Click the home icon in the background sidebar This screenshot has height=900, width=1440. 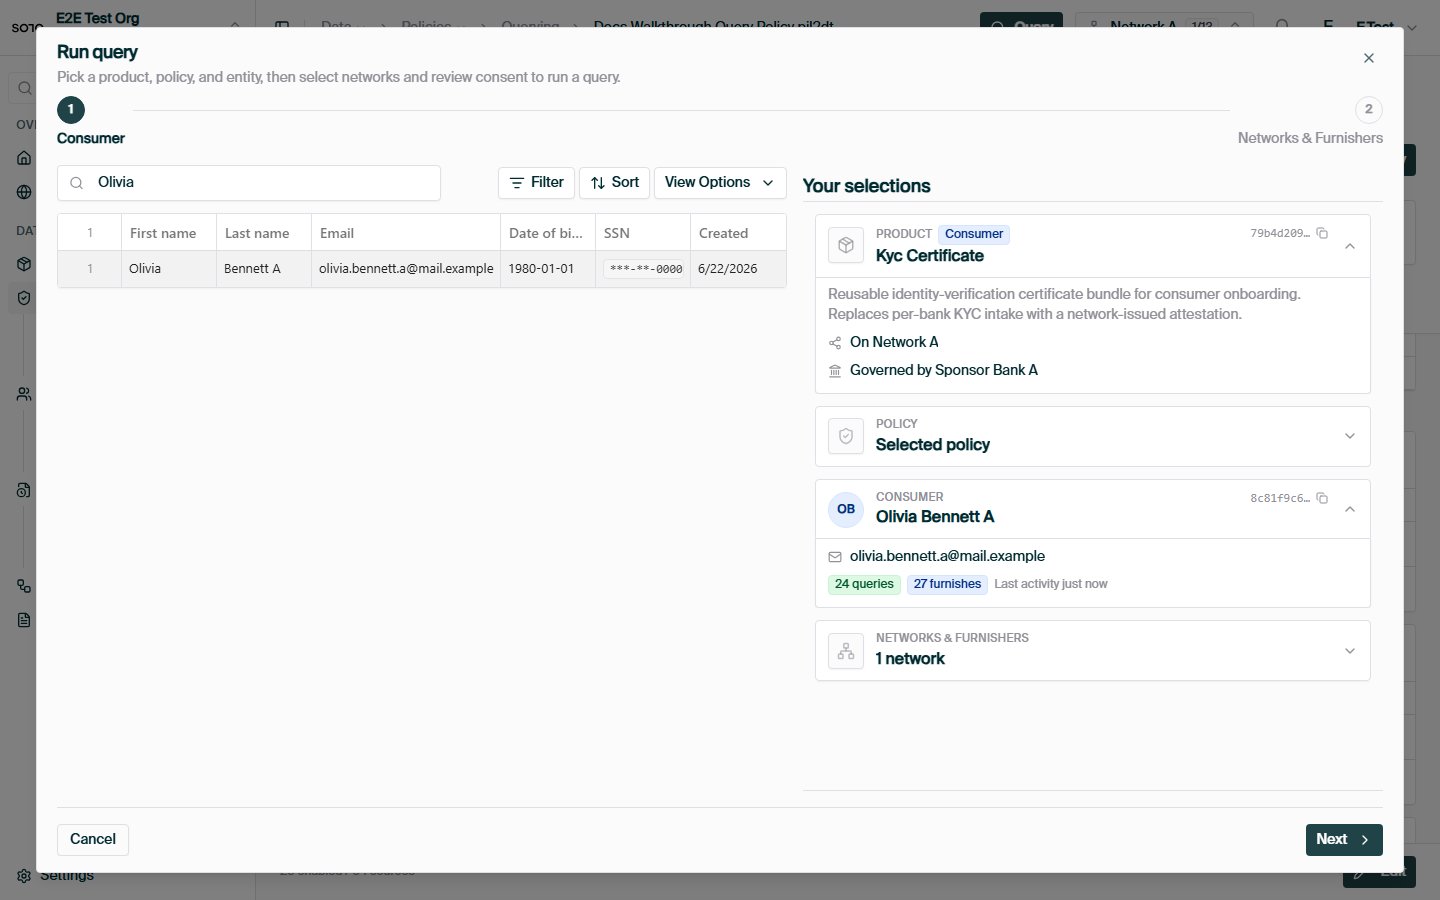(24, 158)
